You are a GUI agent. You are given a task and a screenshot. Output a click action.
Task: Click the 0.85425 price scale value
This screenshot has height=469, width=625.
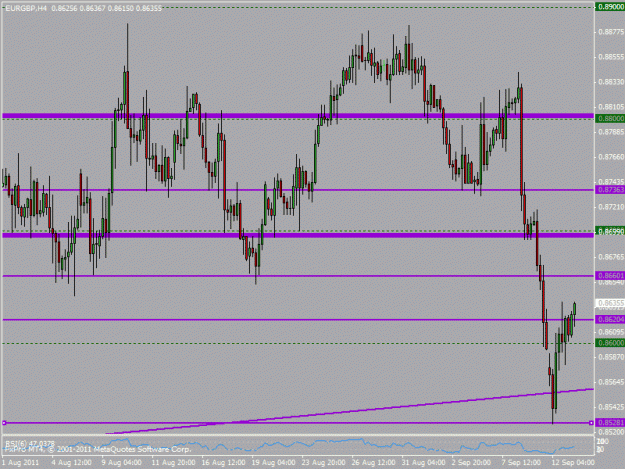[611, 407]
